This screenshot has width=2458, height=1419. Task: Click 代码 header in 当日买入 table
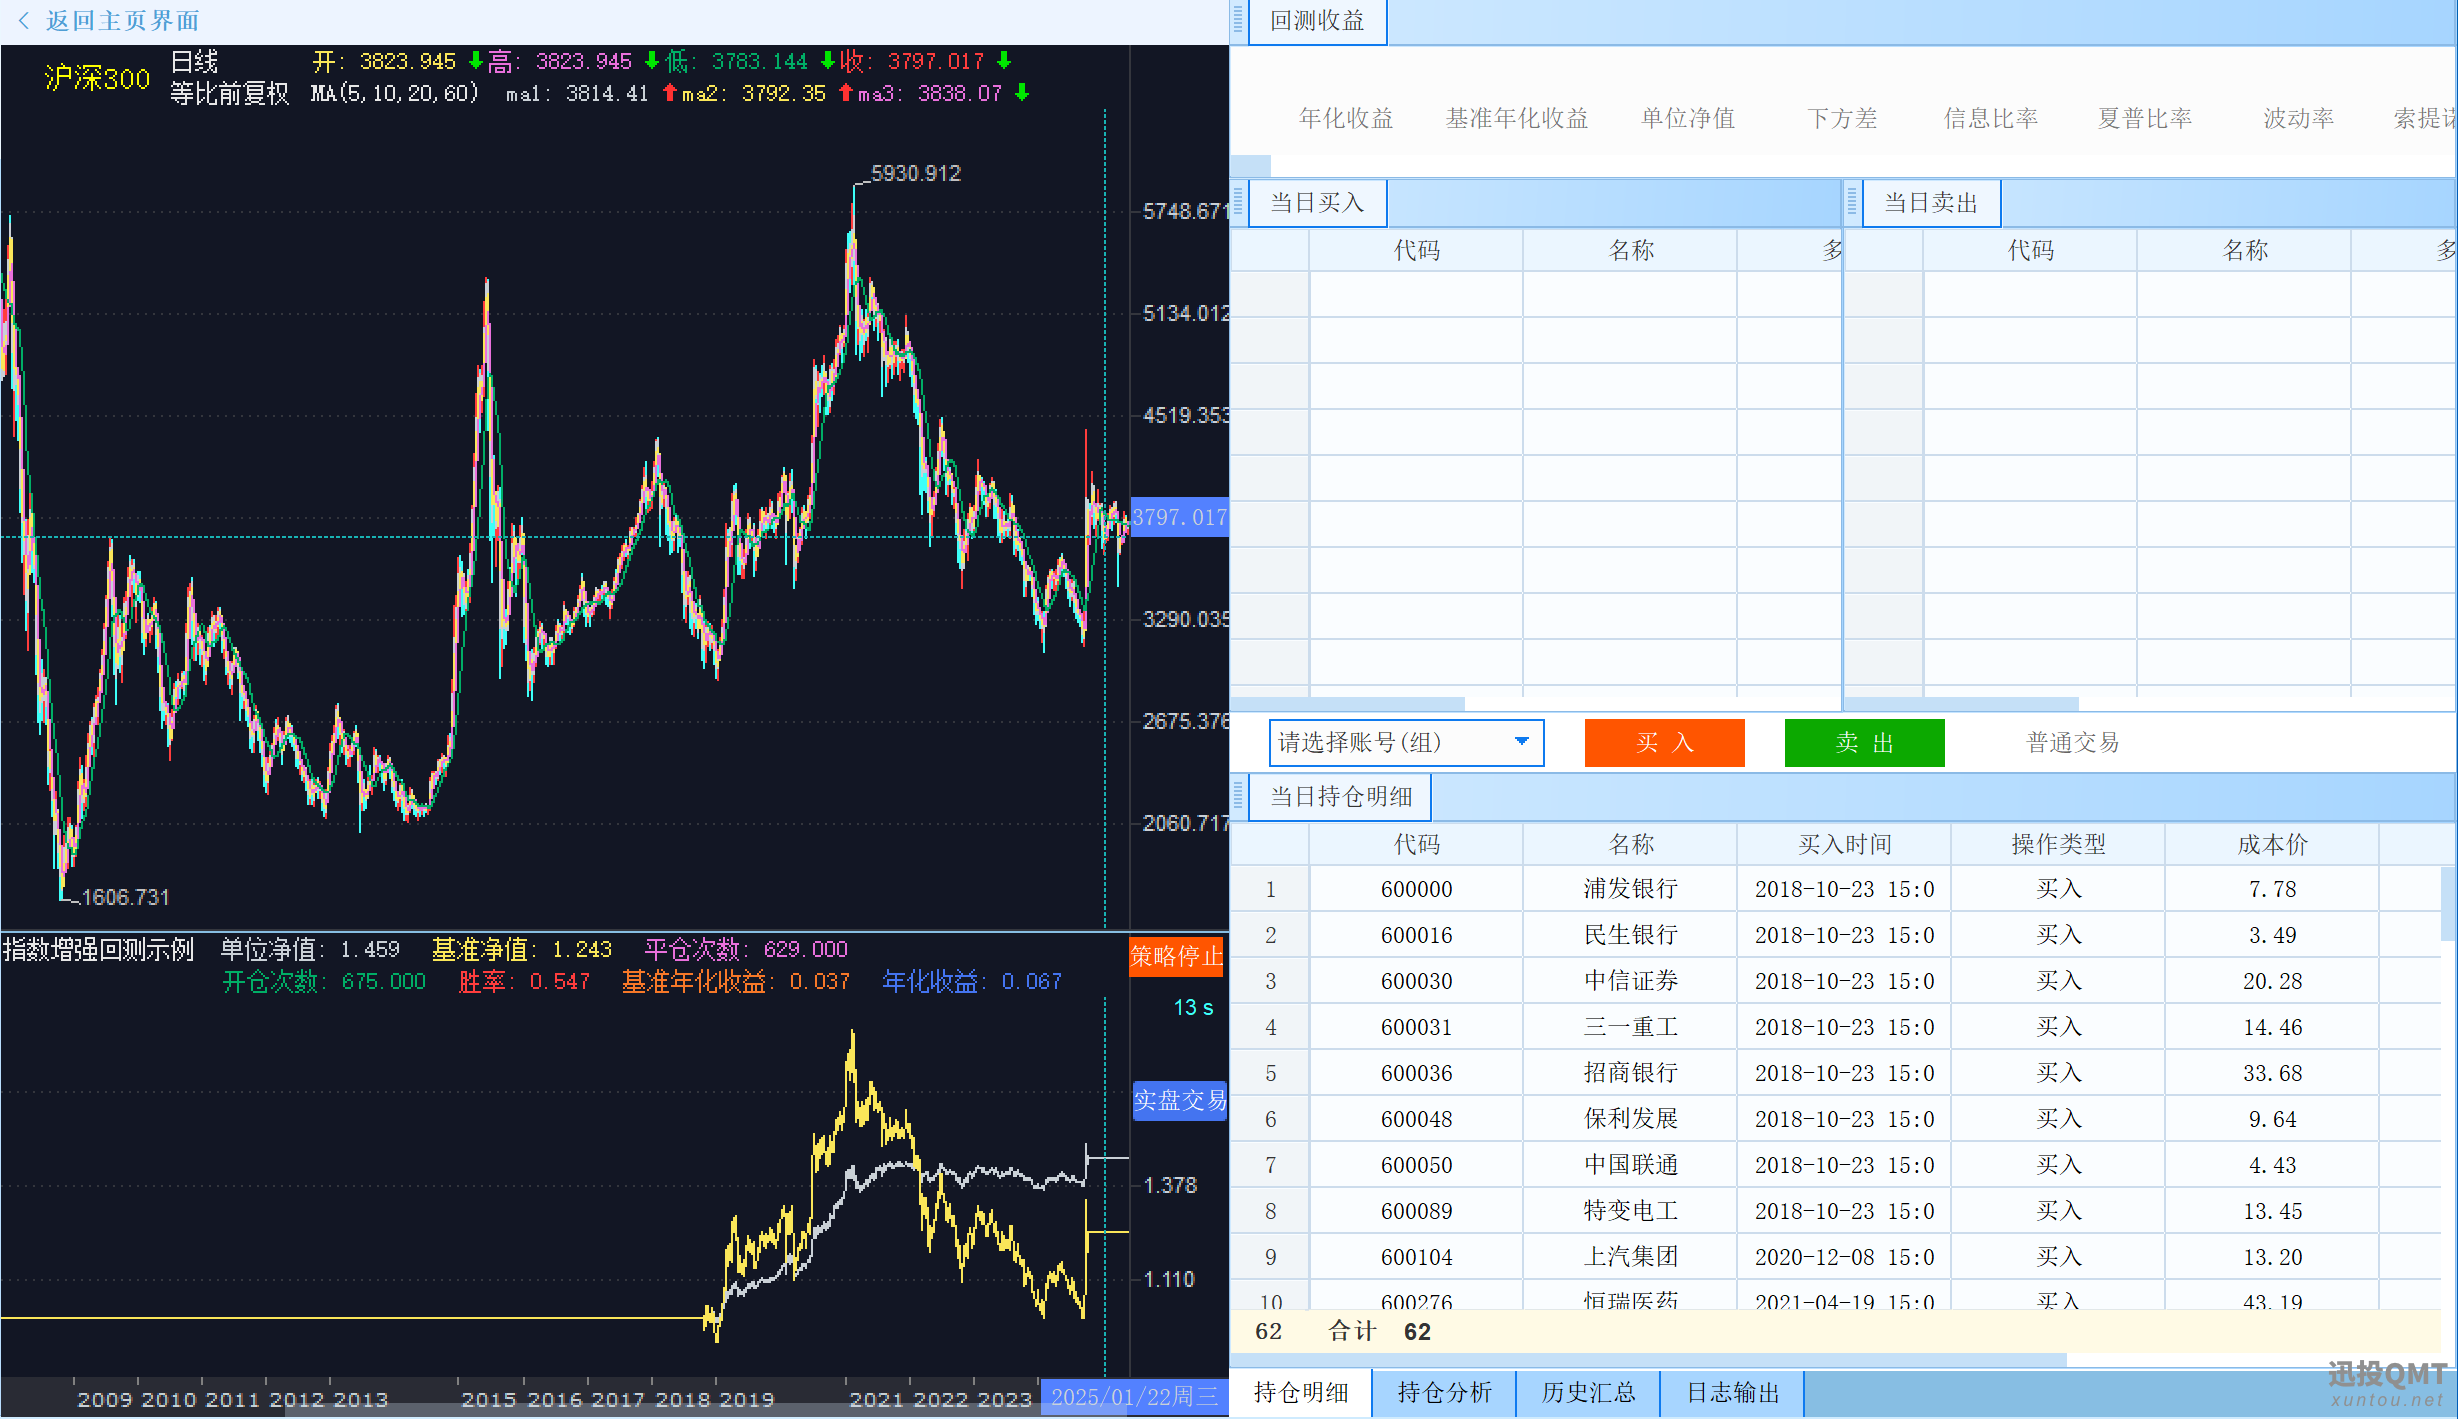coord(1417,251)
